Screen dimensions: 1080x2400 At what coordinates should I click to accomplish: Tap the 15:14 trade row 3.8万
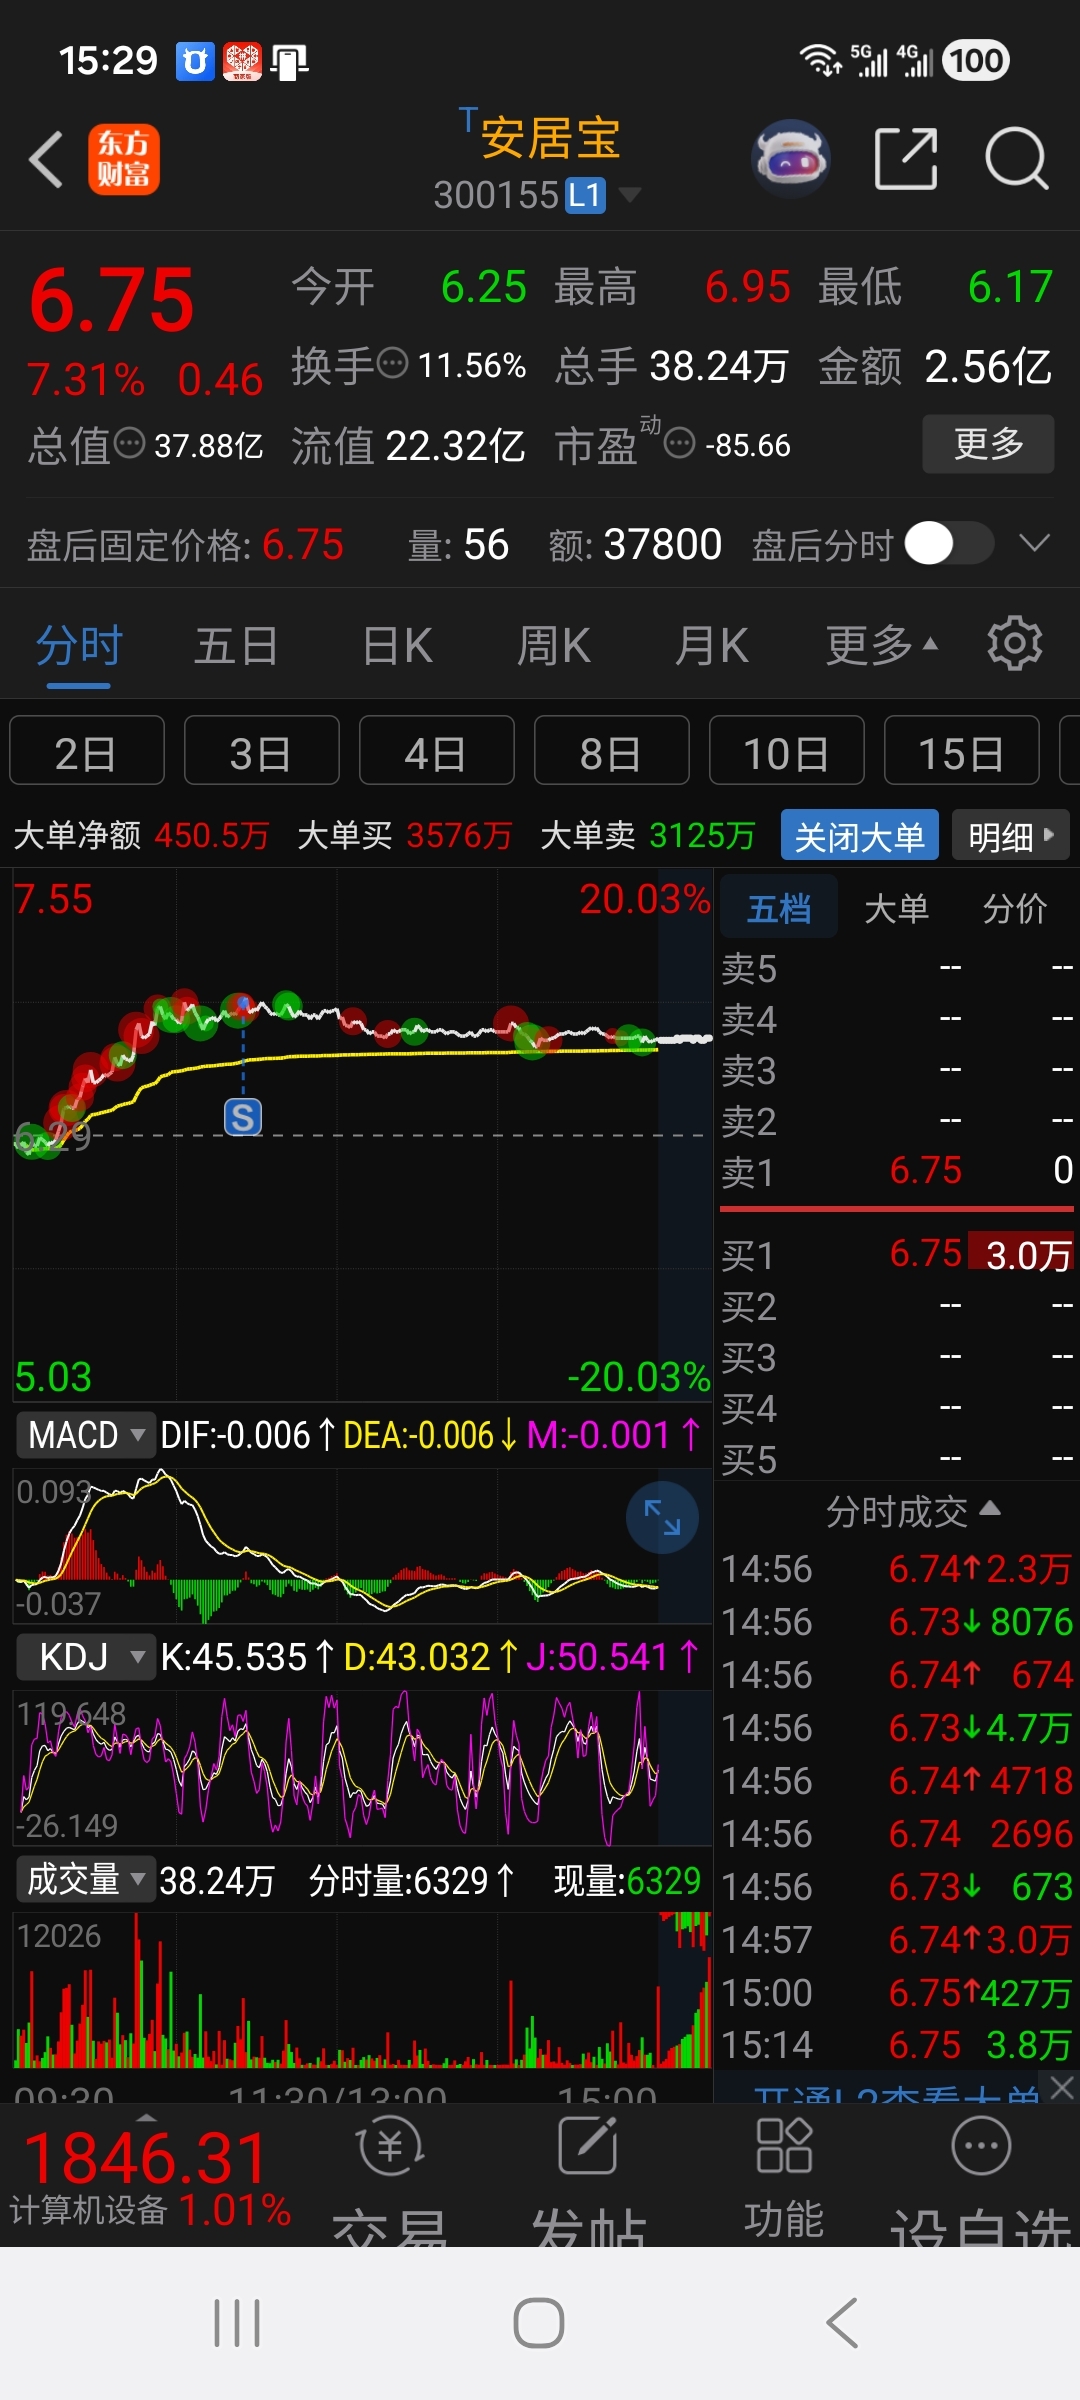tap(897, 2045)
